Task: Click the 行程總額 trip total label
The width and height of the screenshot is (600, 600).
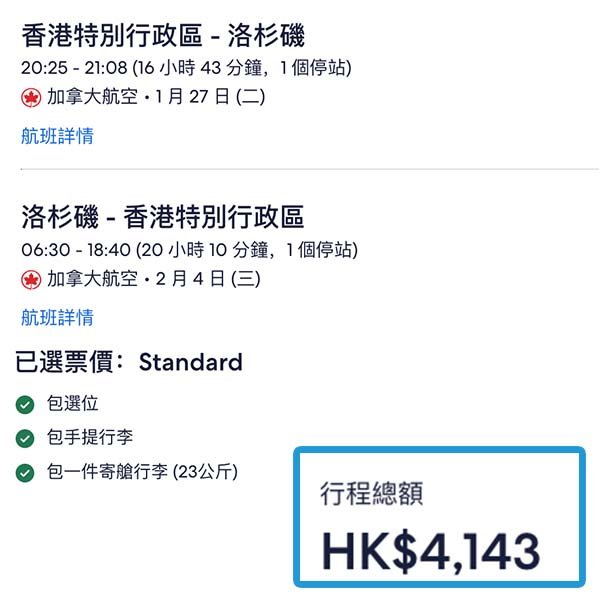Action: [372, 493]
